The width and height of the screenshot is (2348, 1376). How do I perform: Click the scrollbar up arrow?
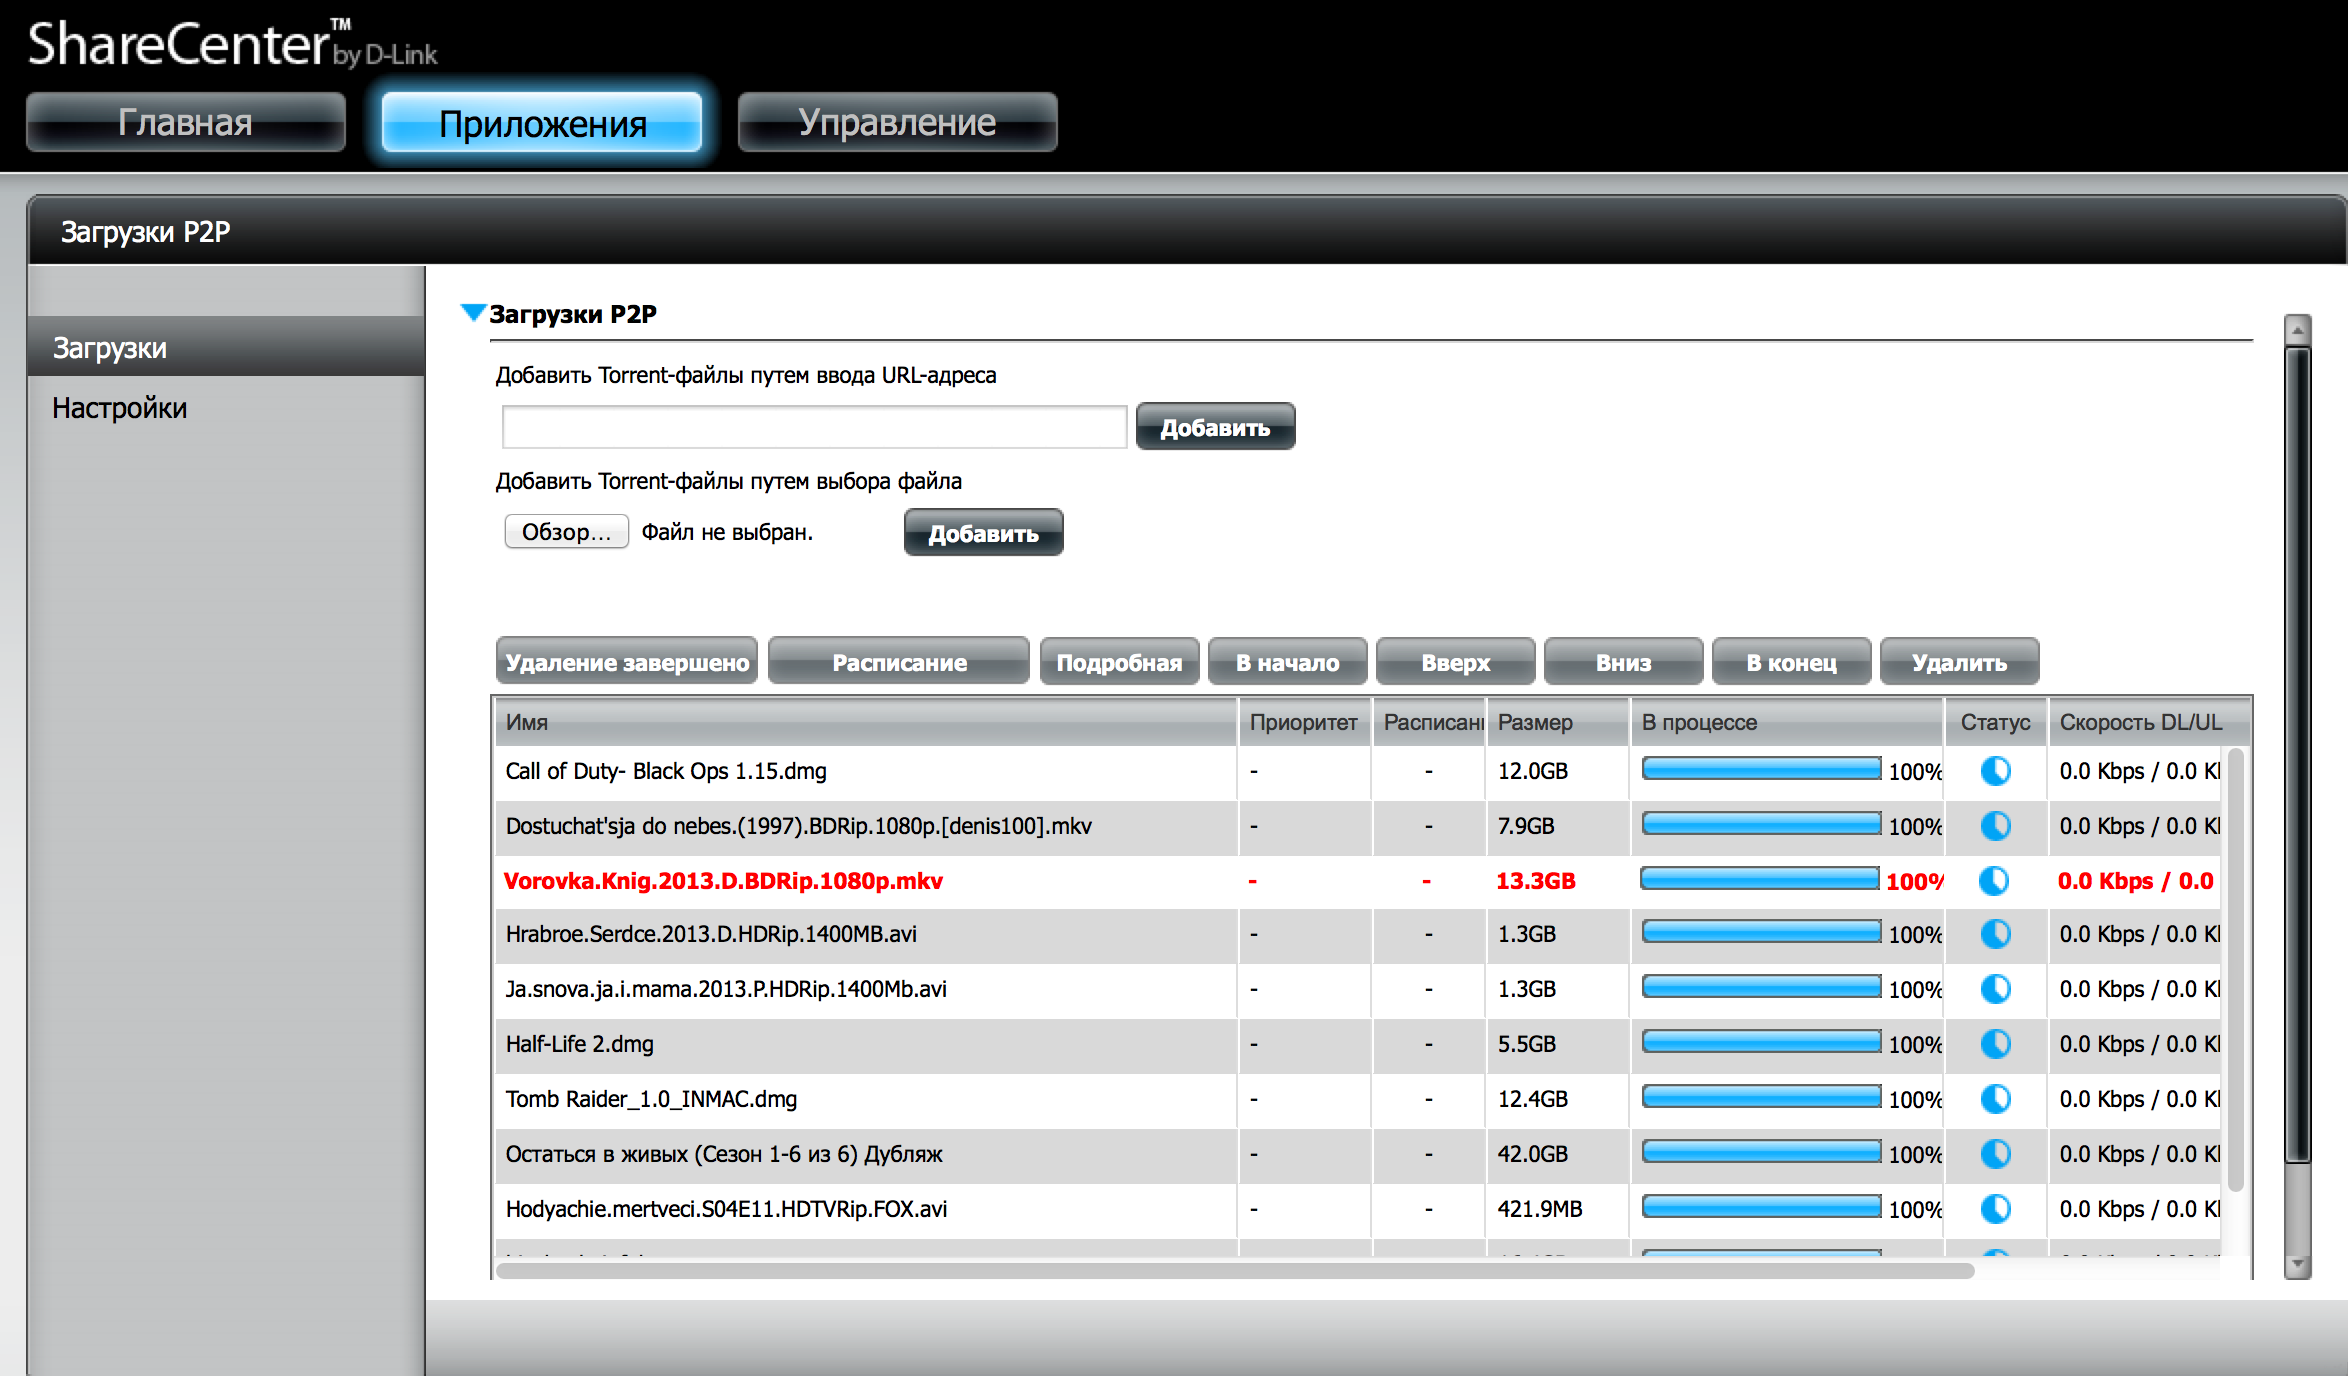click(x=2297, y=330)
